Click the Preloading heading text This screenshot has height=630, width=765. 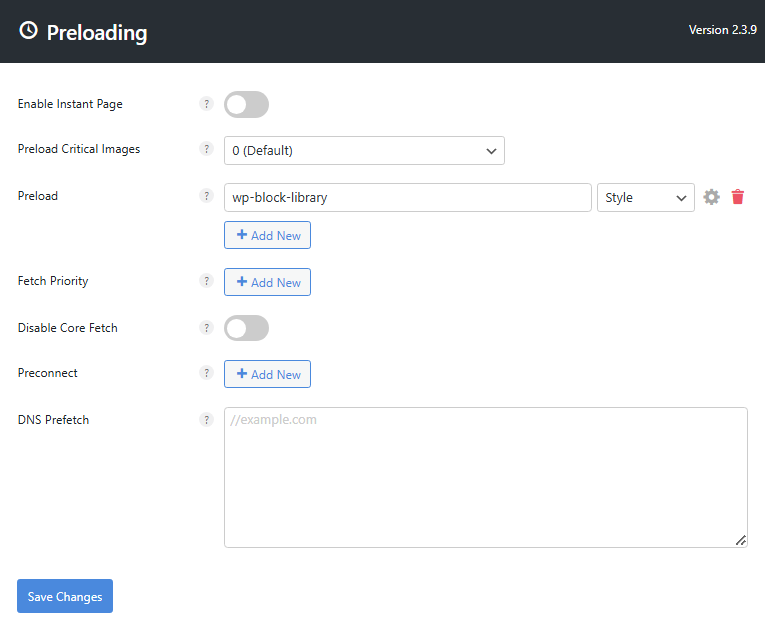[x=97, y=33]
